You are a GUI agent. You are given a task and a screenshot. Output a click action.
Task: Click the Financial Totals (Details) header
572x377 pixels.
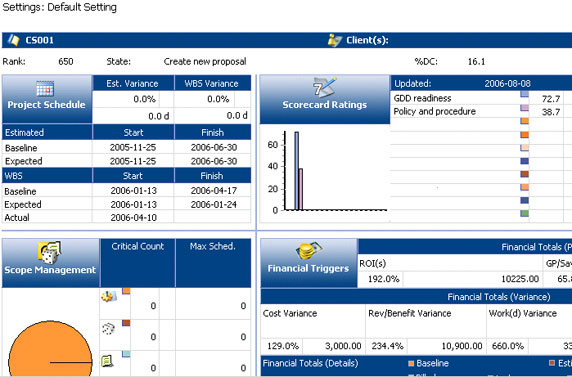pyautogui.click(x=310, y=363)
